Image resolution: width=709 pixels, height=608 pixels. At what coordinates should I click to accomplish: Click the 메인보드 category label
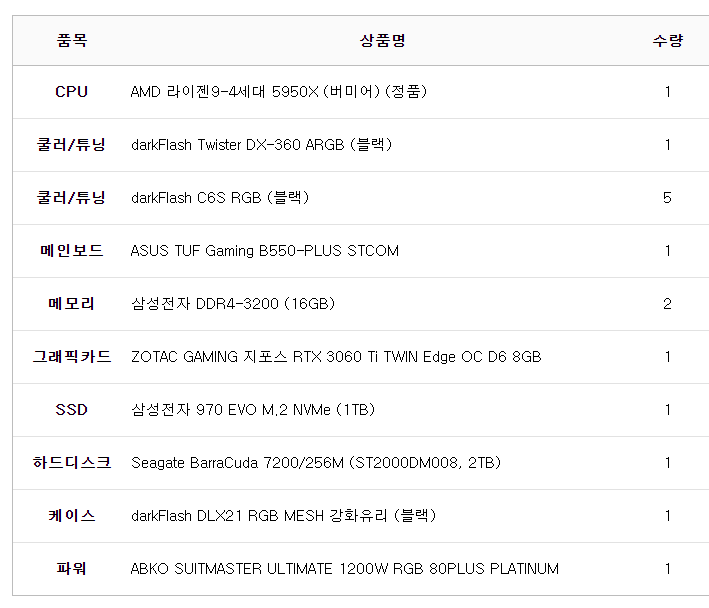71,251
